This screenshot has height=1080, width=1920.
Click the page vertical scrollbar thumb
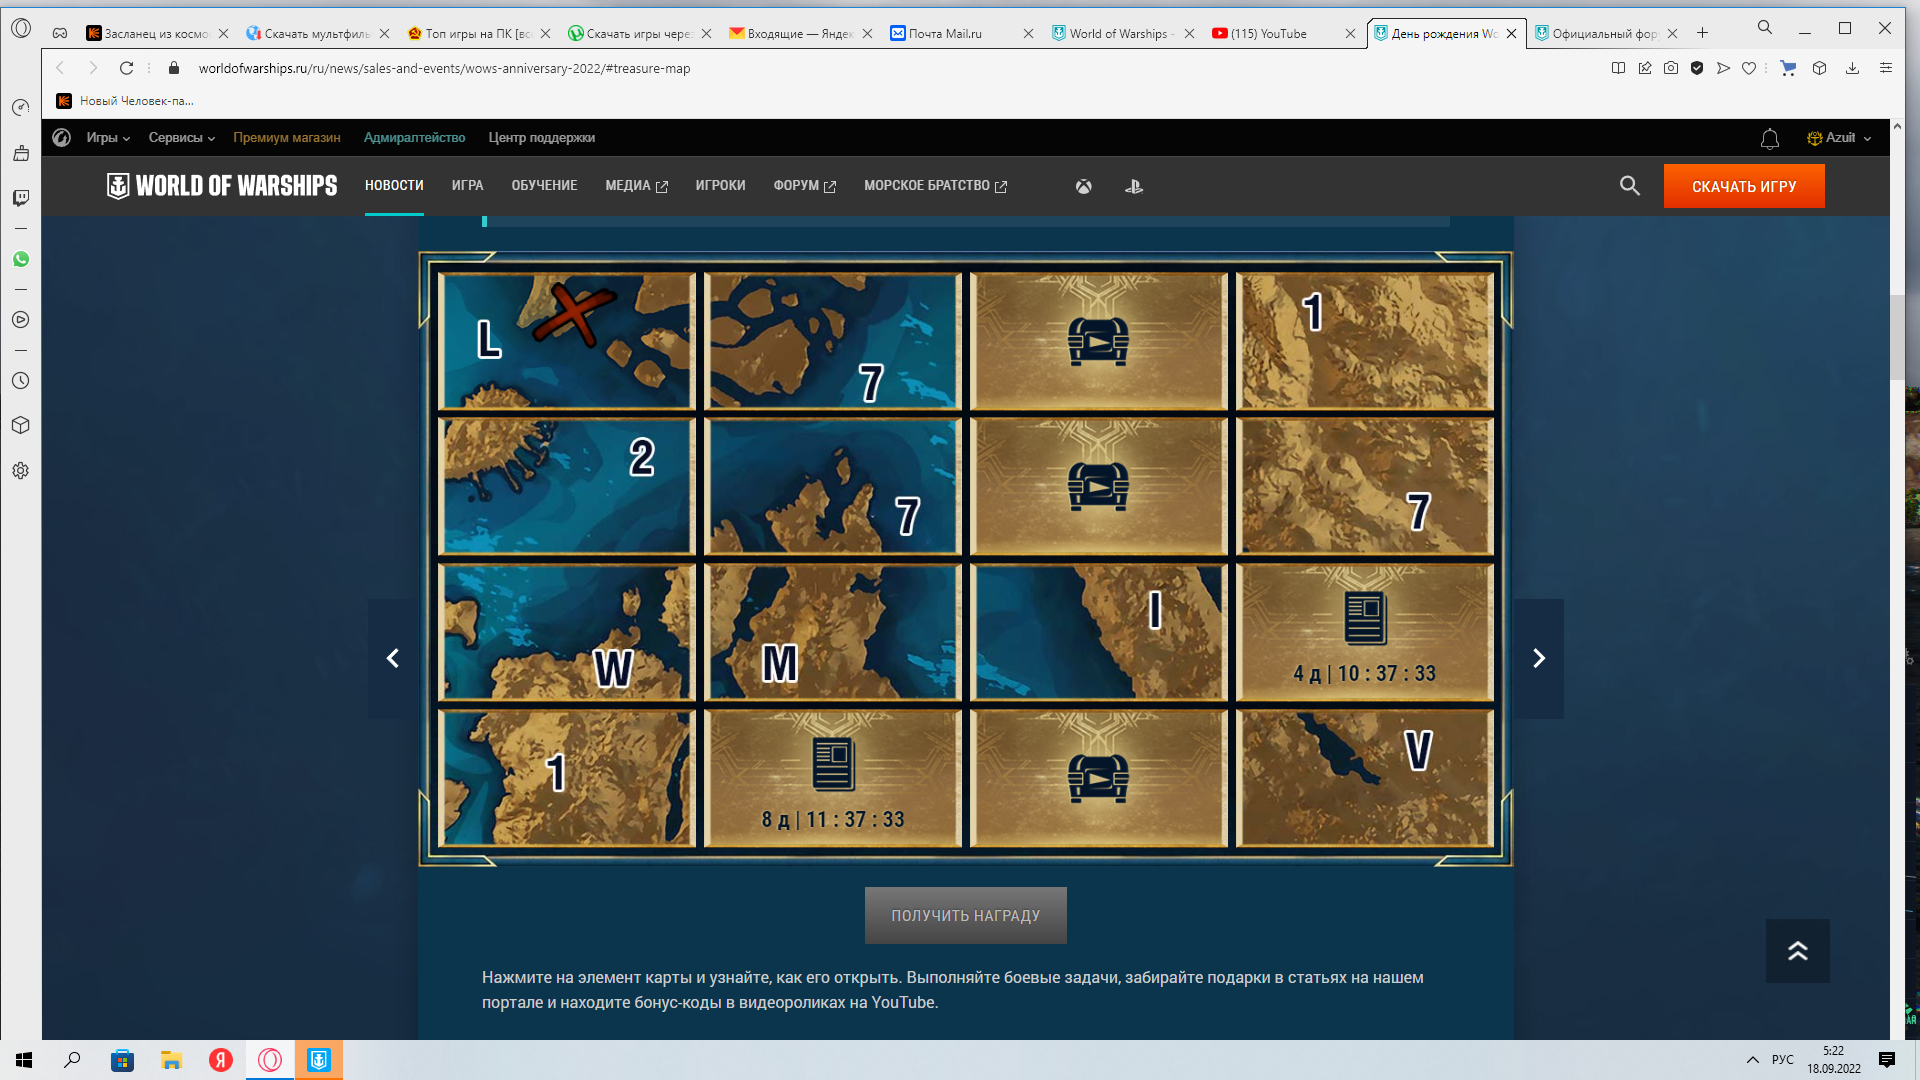pyautogui.click(x=1897, y=337)
